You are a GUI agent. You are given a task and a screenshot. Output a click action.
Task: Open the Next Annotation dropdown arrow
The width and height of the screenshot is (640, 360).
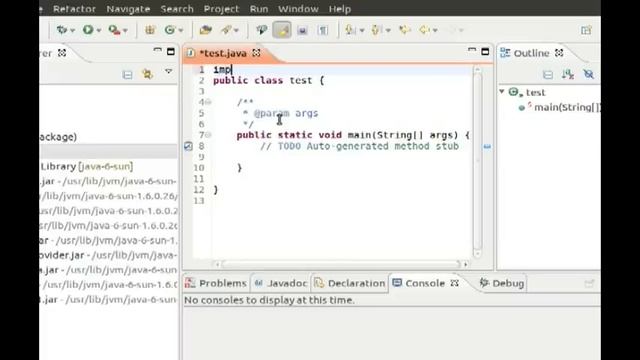tap(362, 30)
